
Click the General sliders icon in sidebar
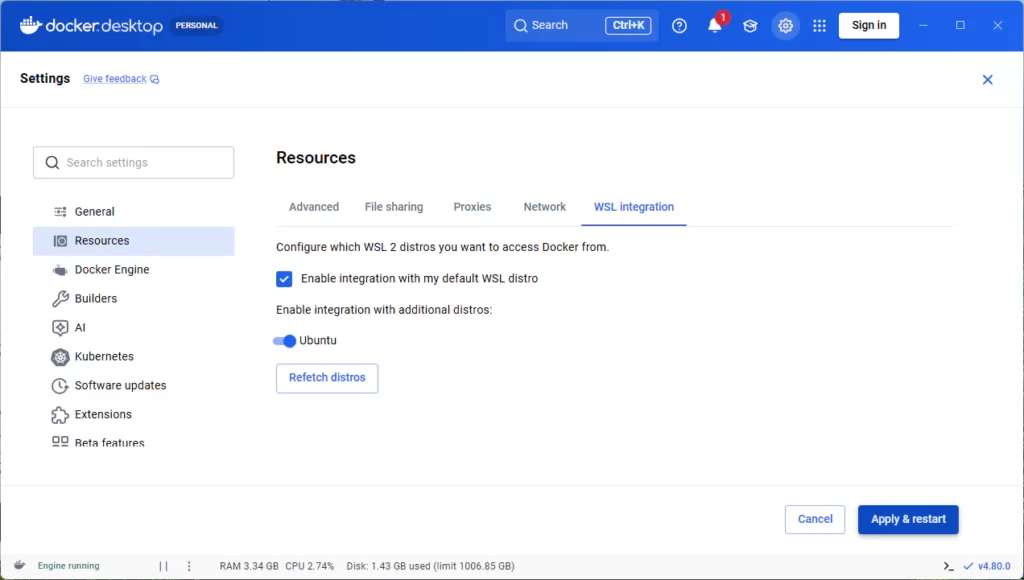pos(60,212)
